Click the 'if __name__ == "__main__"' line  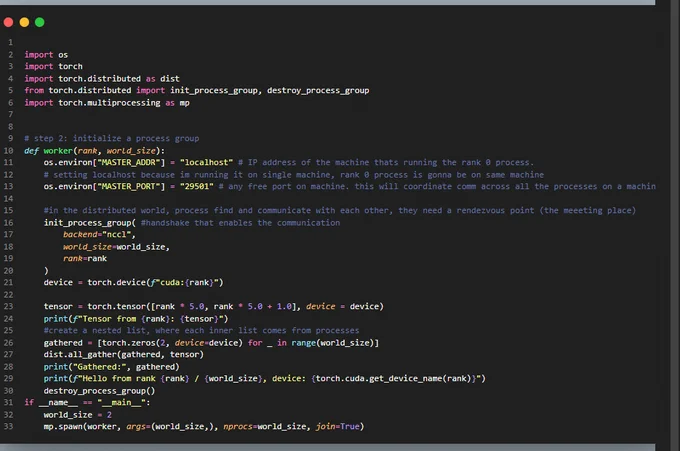click(x=87, y=402)
